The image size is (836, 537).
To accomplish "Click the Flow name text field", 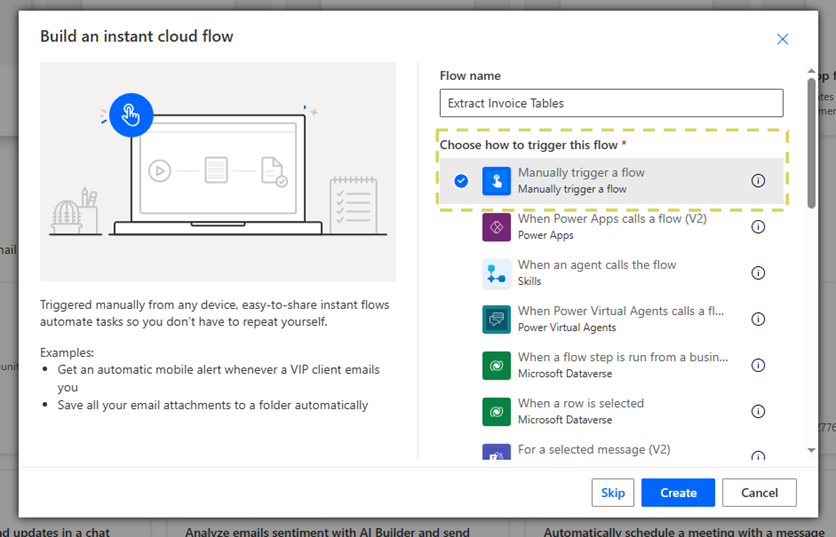I will tap(611, 103).
